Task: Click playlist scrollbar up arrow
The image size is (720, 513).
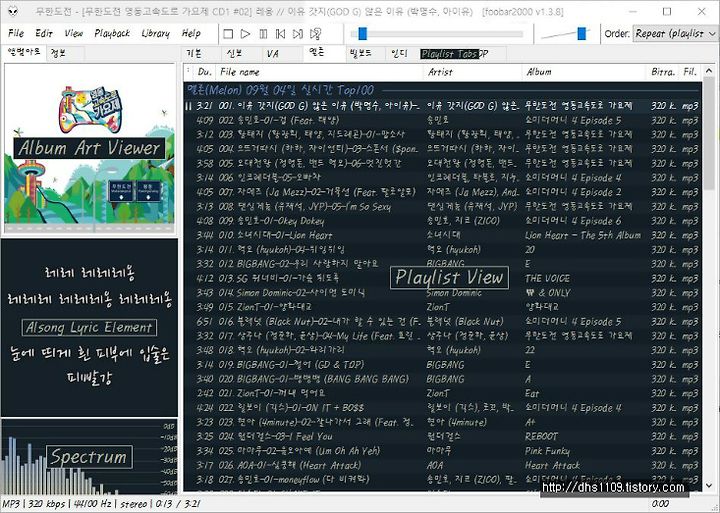Action: pyautogui.click(x=709, y=71)
